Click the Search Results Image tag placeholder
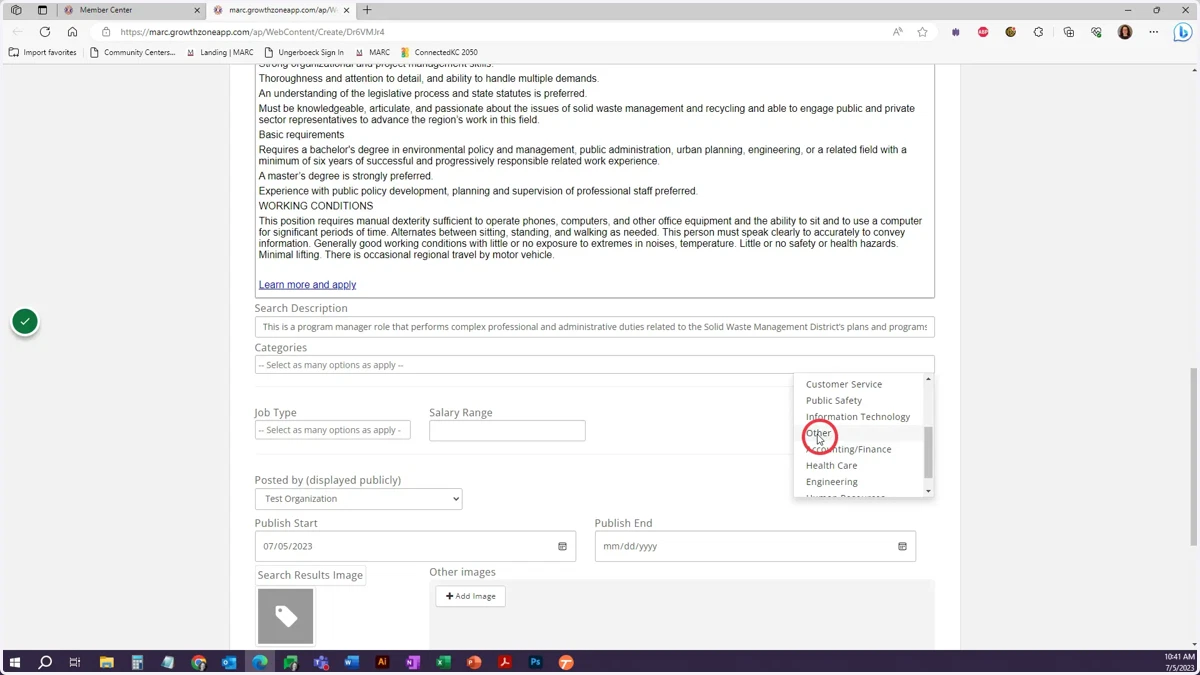1200x675 pixels. [x=286, y=616]
